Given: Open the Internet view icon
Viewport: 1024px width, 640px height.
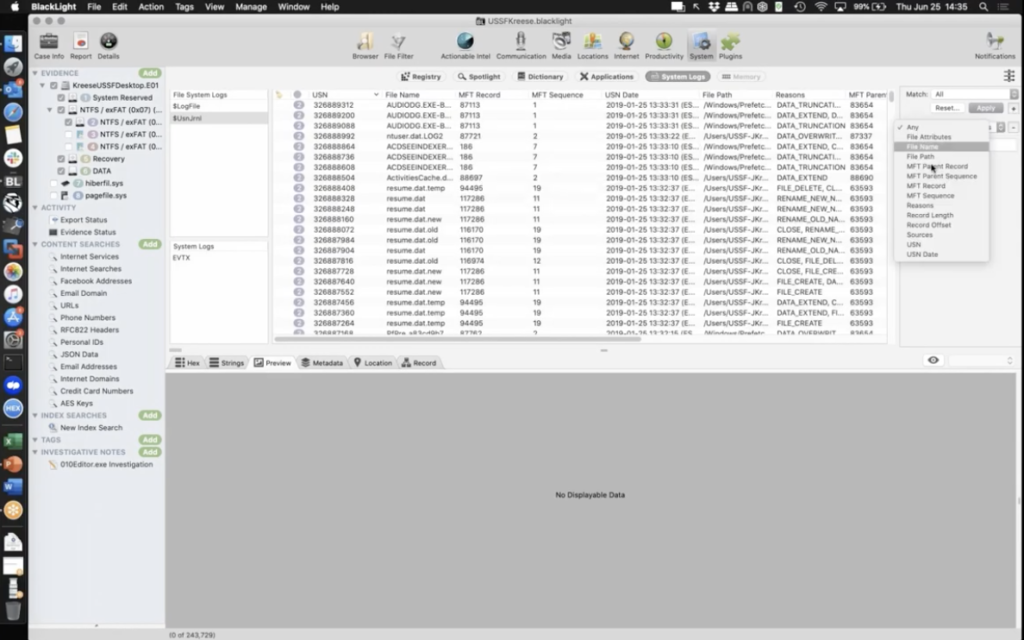Looking at the screenshot, I should [626, 42].
